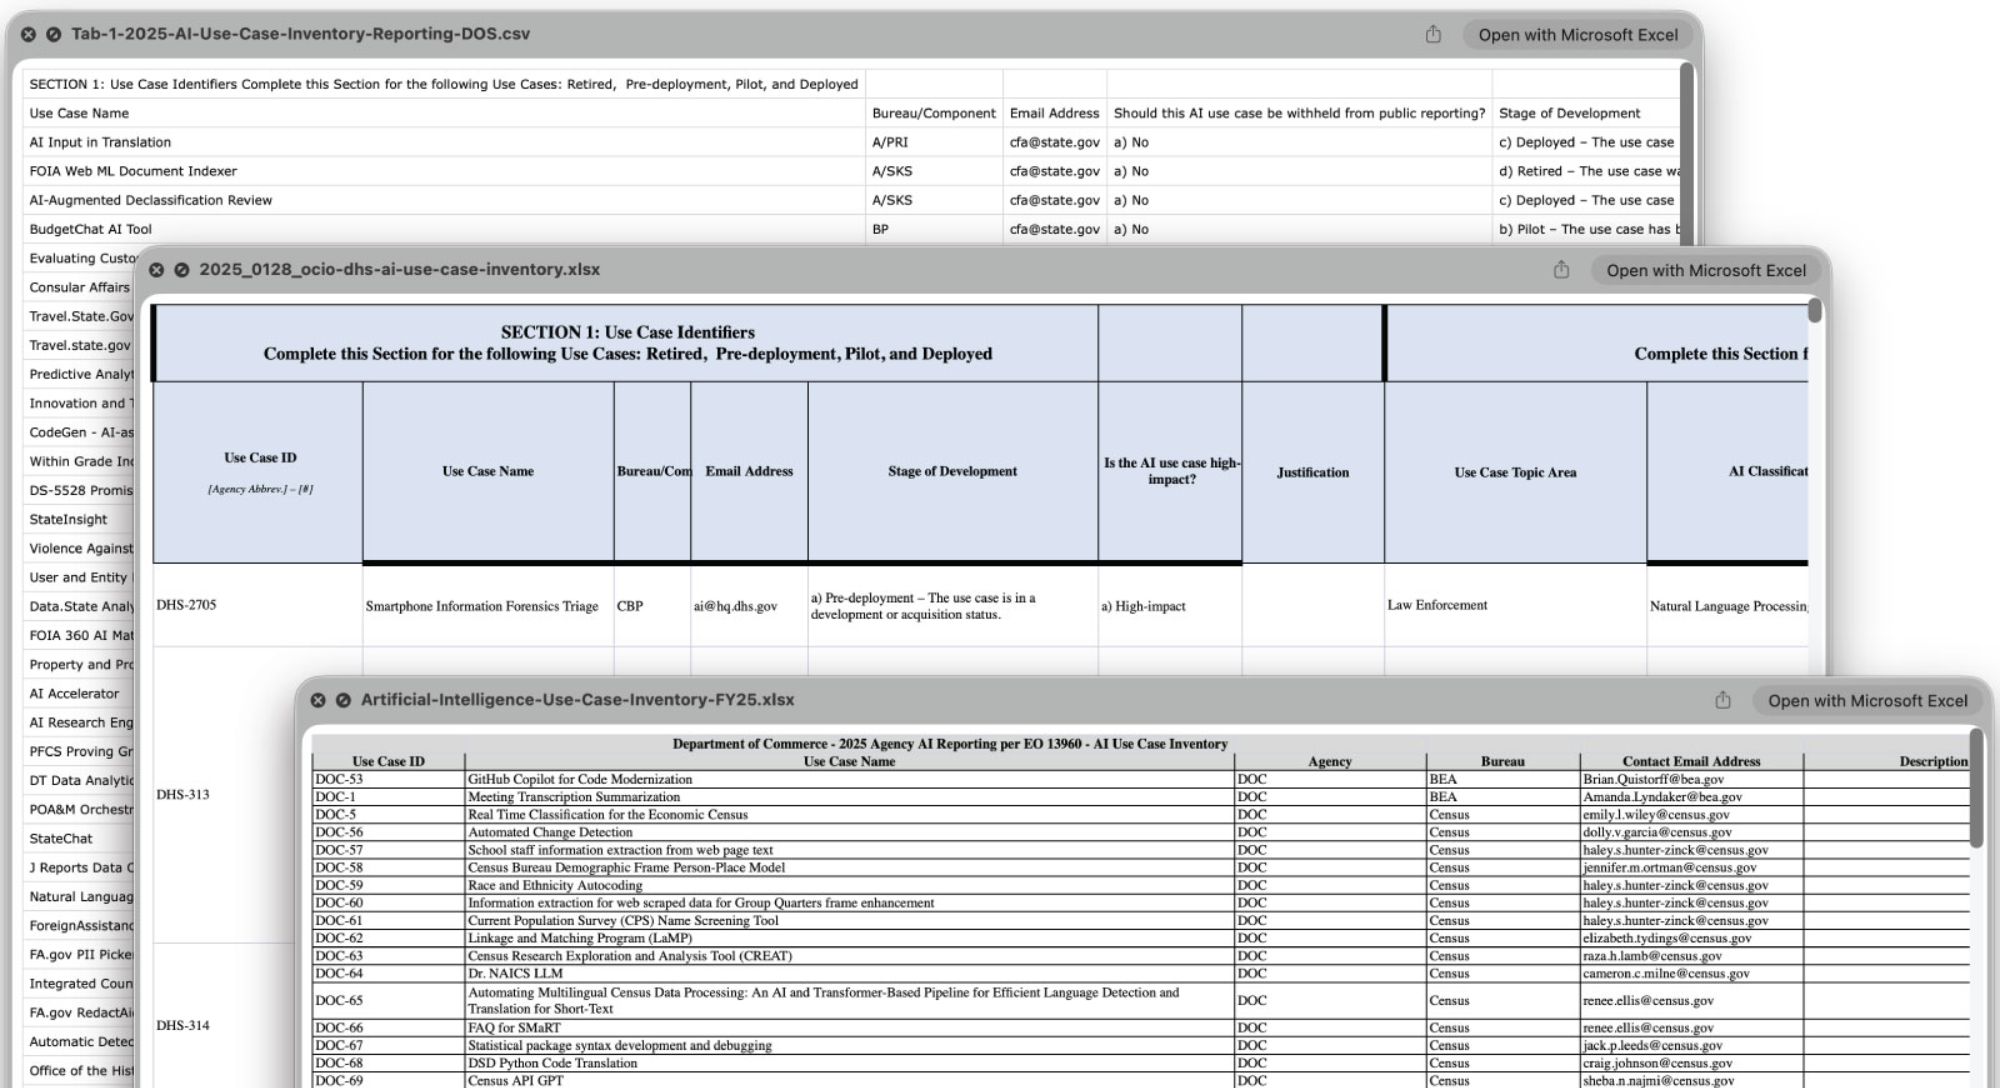The width and height of the screenshot is (2000, 1088).
Task: Open DOS csv with Microsoft Excel
Action: click(1577, 35)
